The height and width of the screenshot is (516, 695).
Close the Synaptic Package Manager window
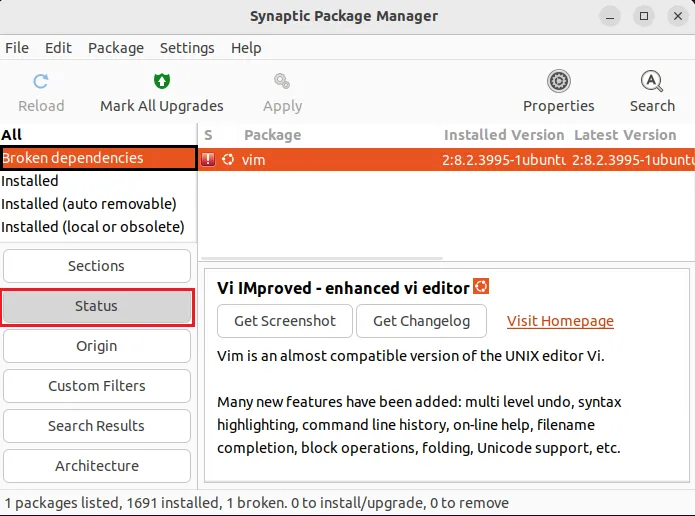pyautogui.click(x=678, y=16)
